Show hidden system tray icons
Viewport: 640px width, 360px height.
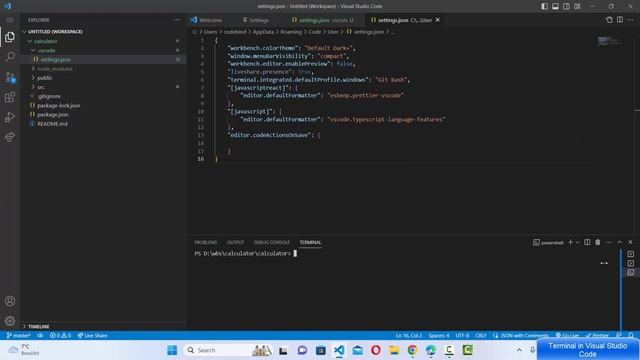tap(519, 350)
